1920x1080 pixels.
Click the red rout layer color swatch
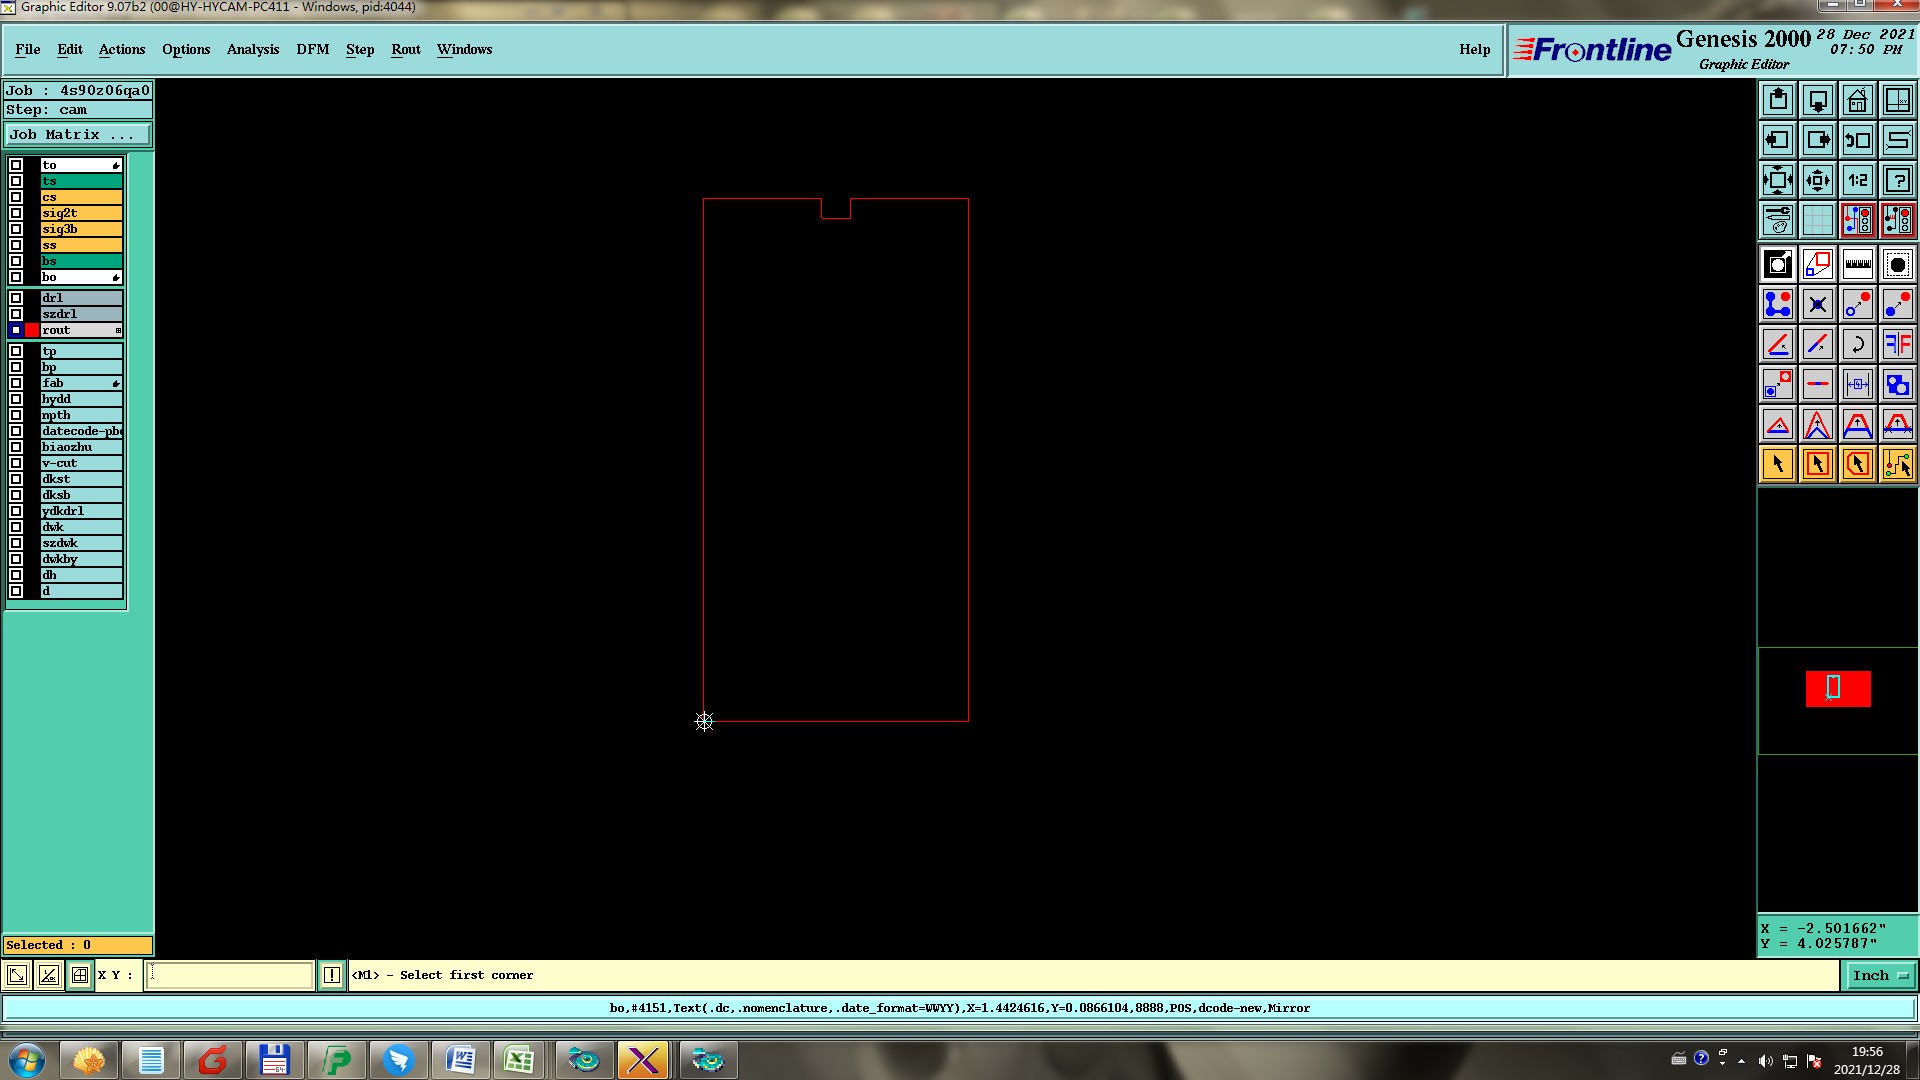pos(32,330)
